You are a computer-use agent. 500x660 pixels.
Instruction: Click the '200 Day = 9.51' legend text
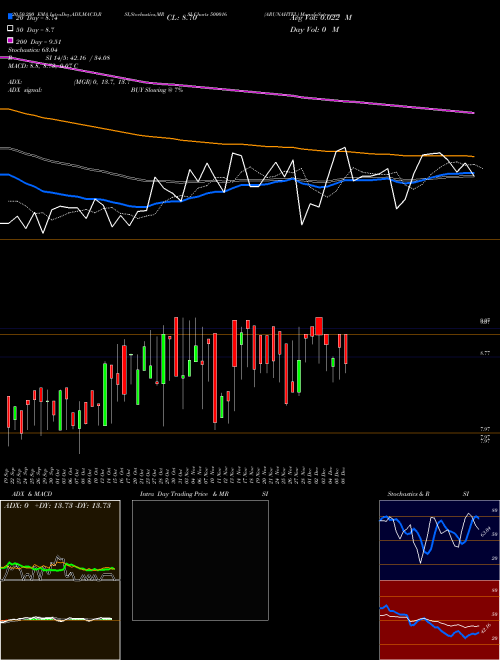click(x=39, y=42)
